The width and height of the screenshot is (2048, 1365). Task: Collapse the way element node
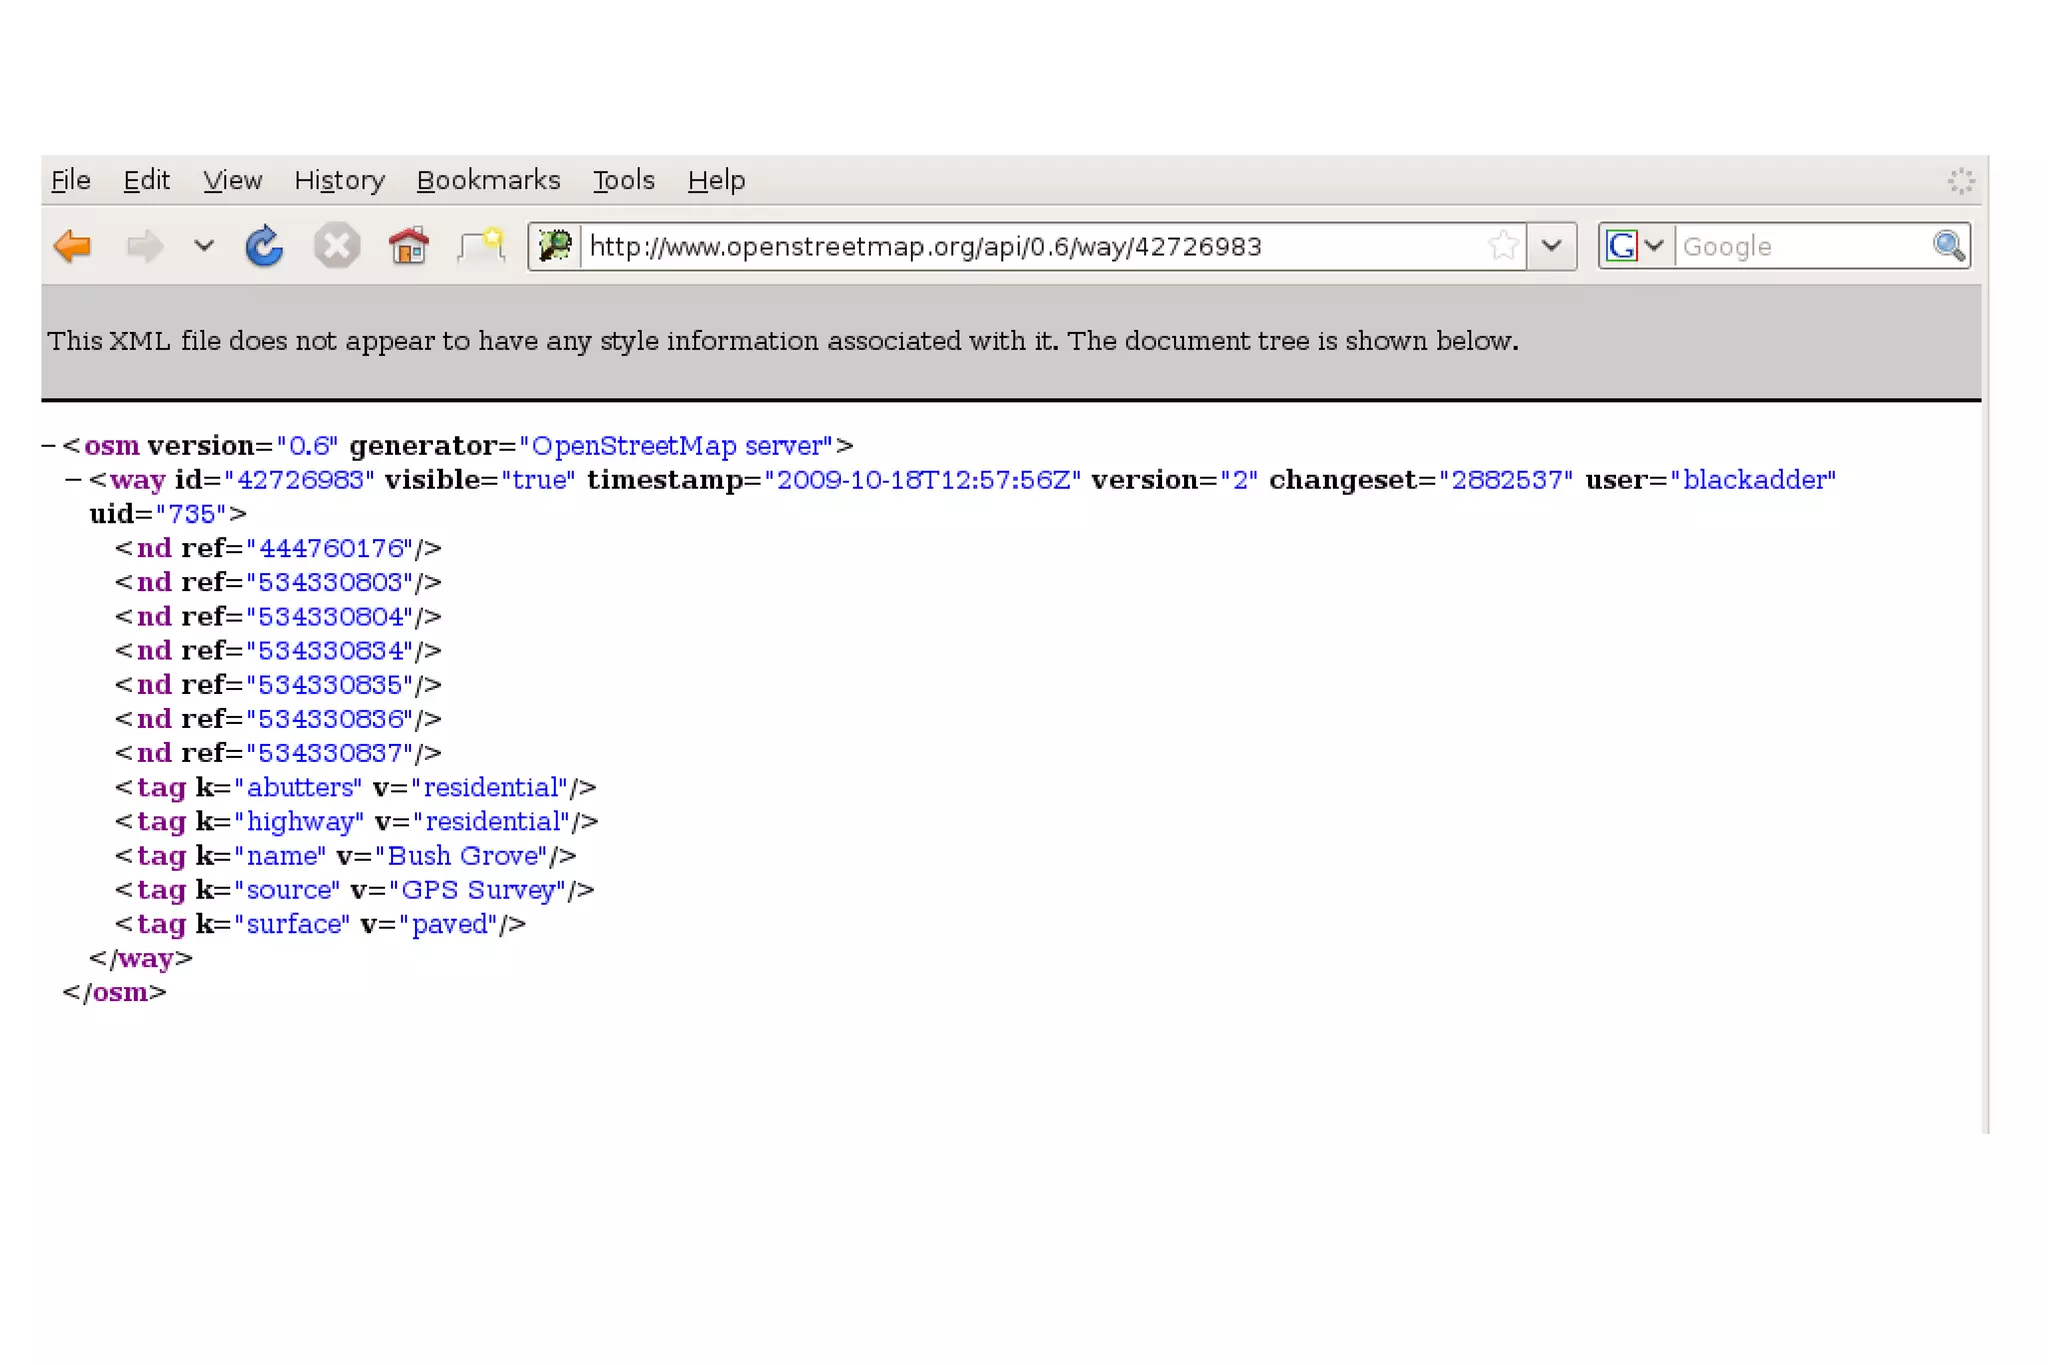pyautogui.click(x=73, y=480)
